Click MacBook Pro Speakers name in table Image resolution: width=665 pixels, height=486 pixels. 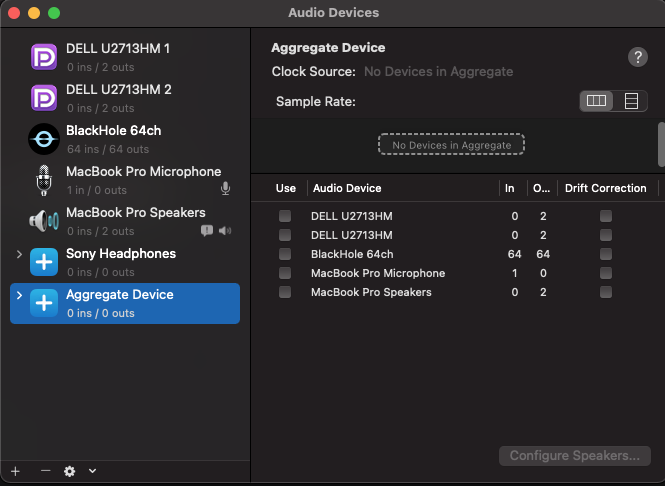tap(371, 292)
